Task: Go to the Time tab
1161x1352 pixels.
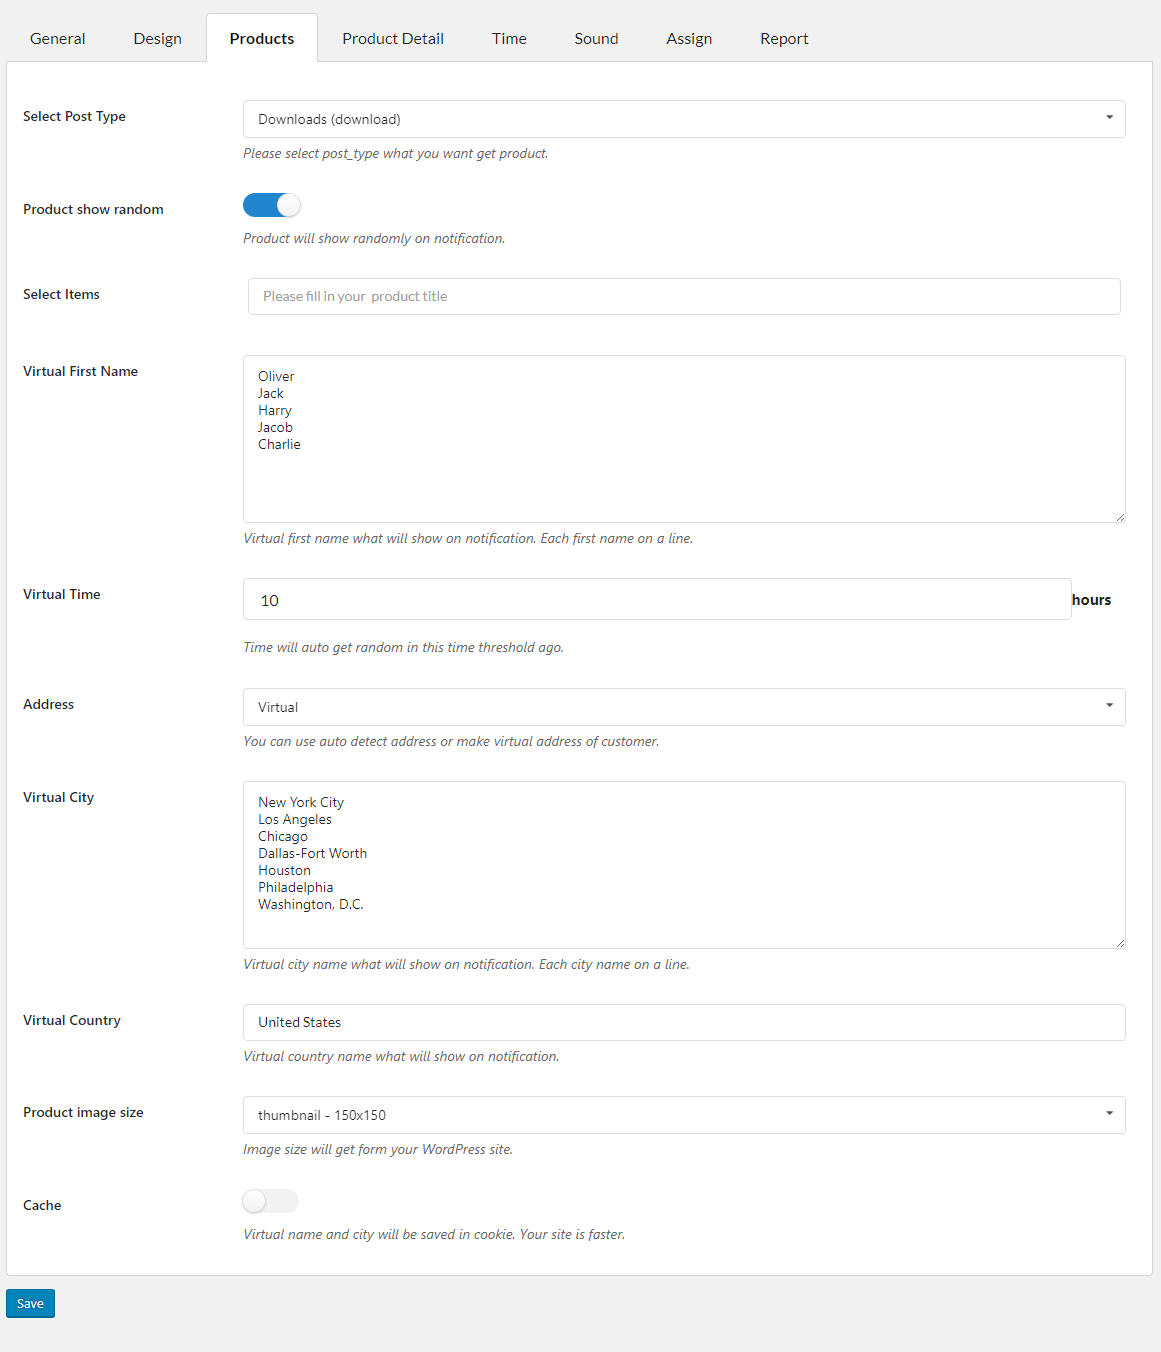Action: coord(509,39)
